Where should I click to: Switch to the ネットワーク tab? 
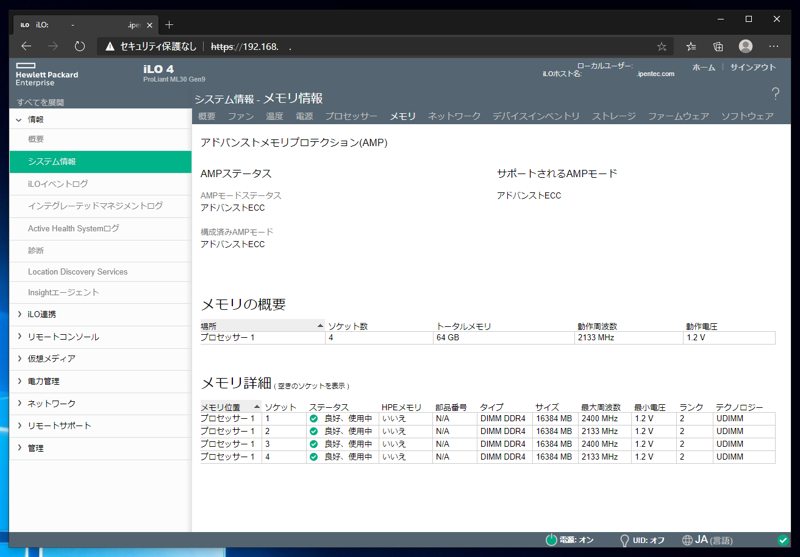(454, 116)
